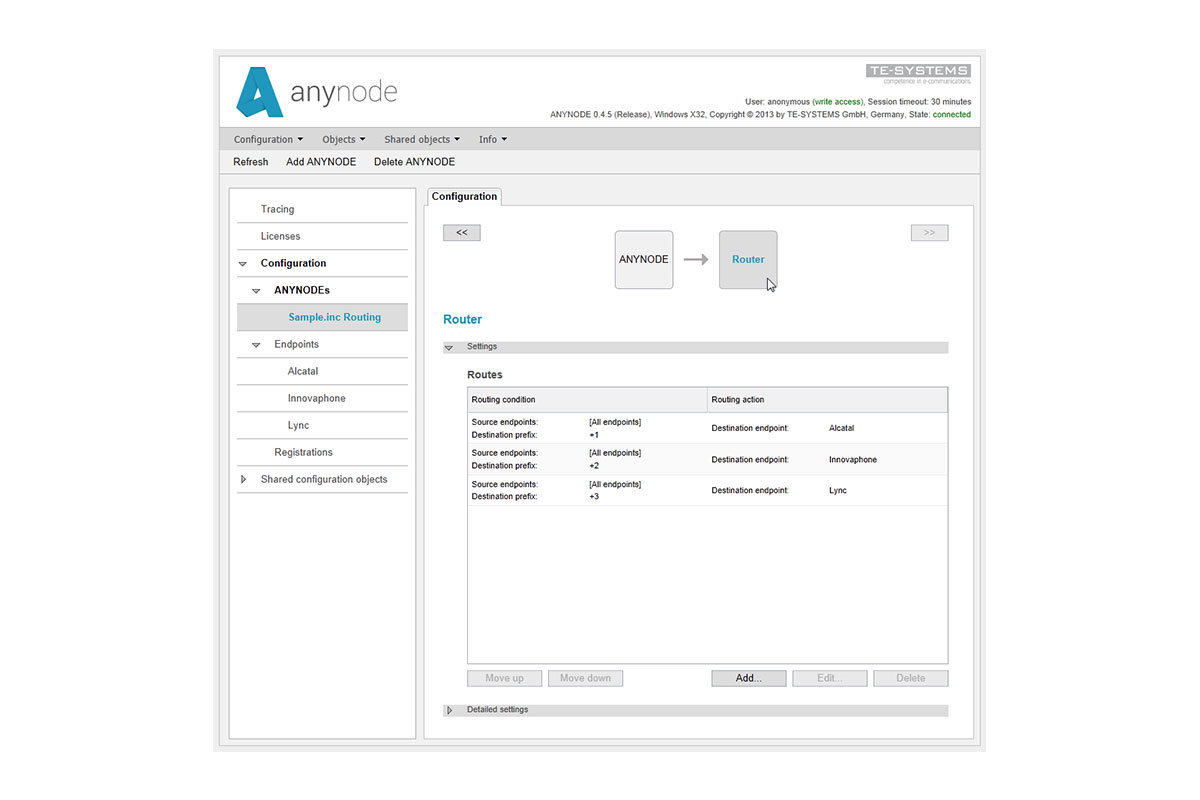Click Innovaphone in the Routing action column
The height and width of the screenshot is (800, 1200).
click(x=853, y=460)
